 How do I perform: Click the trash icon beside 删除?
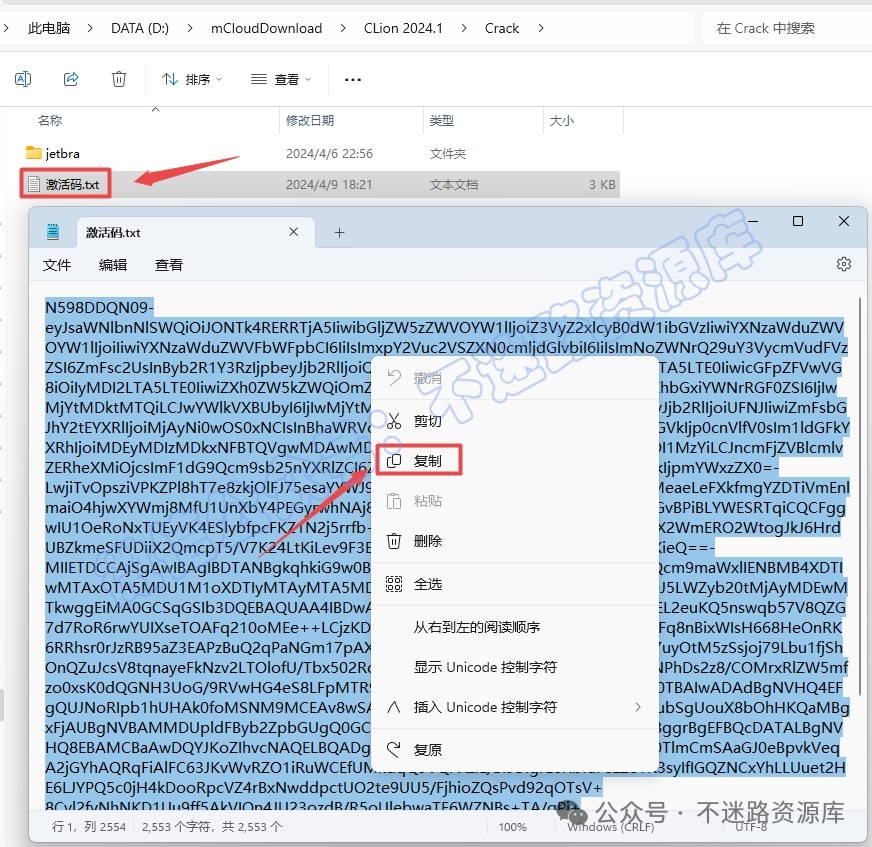click(394, 541)
